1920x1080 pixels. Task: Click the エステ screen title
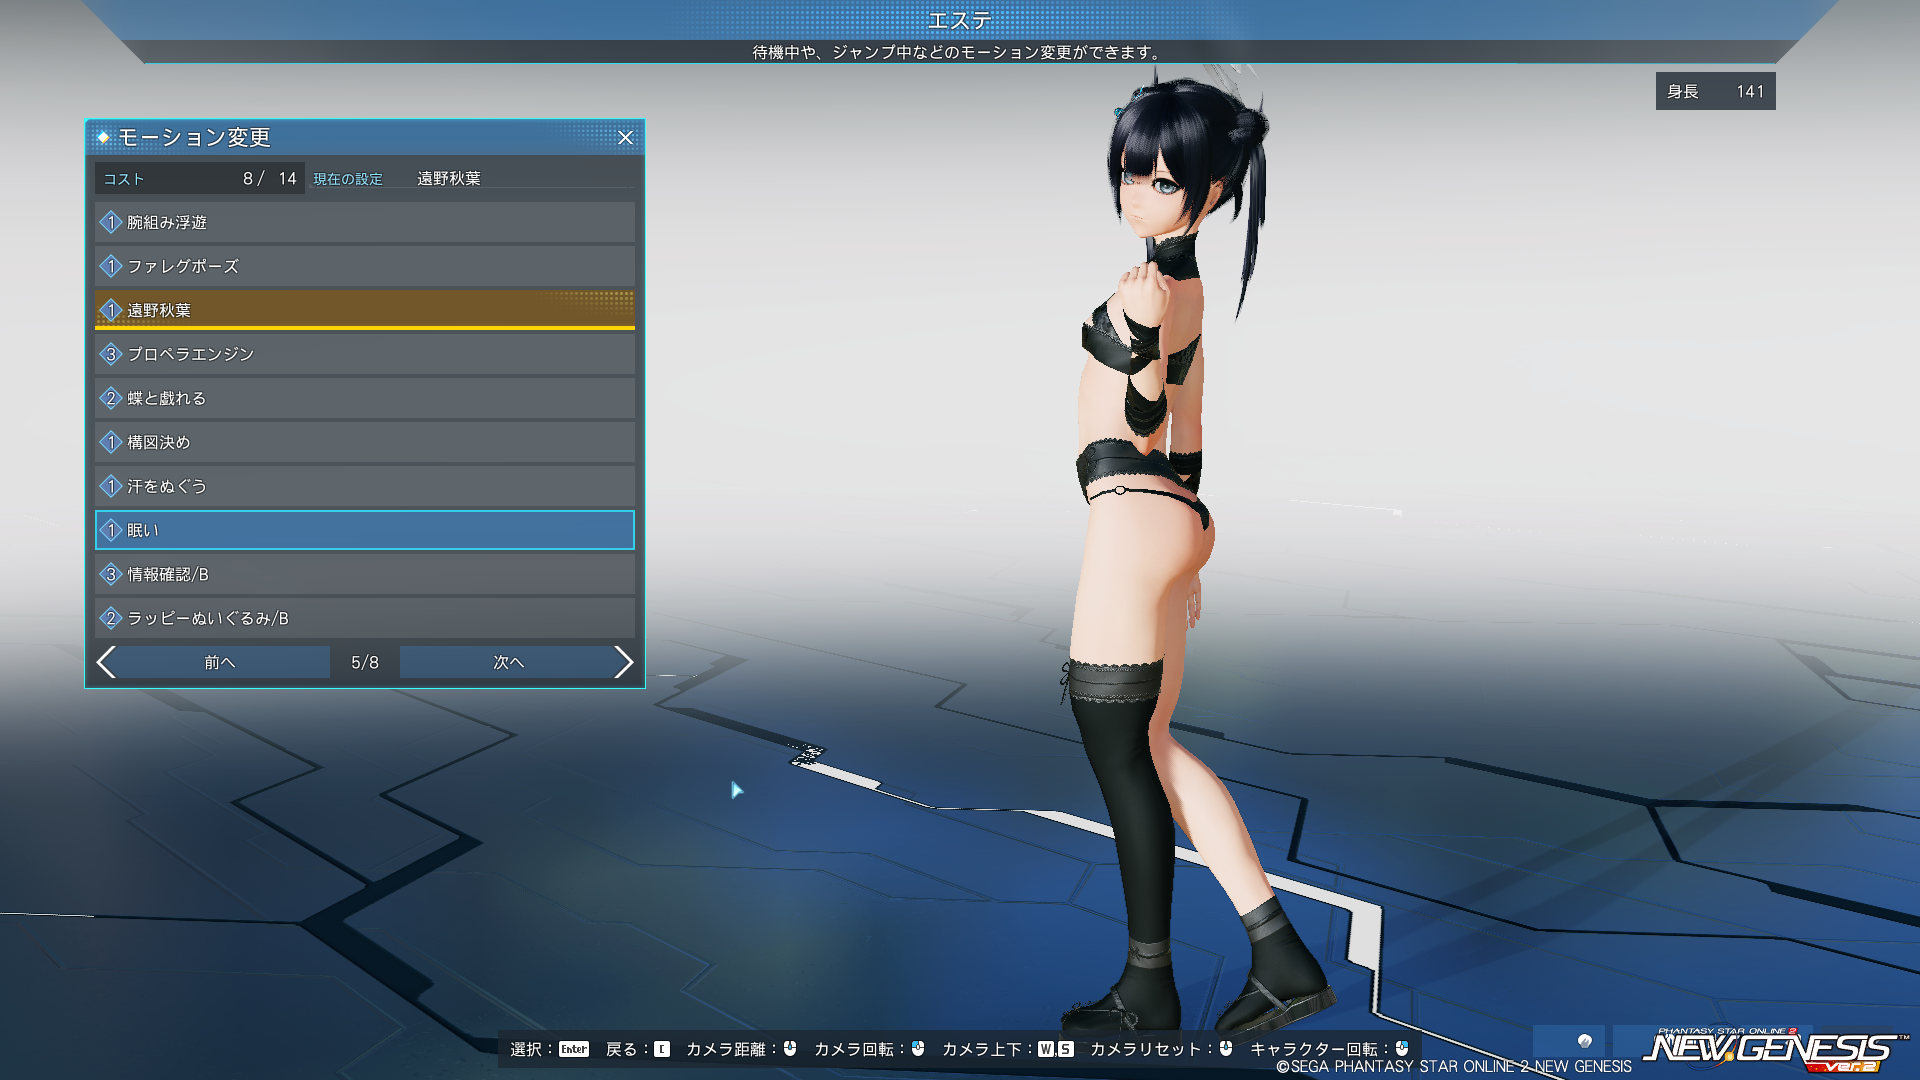coord(960,20)
